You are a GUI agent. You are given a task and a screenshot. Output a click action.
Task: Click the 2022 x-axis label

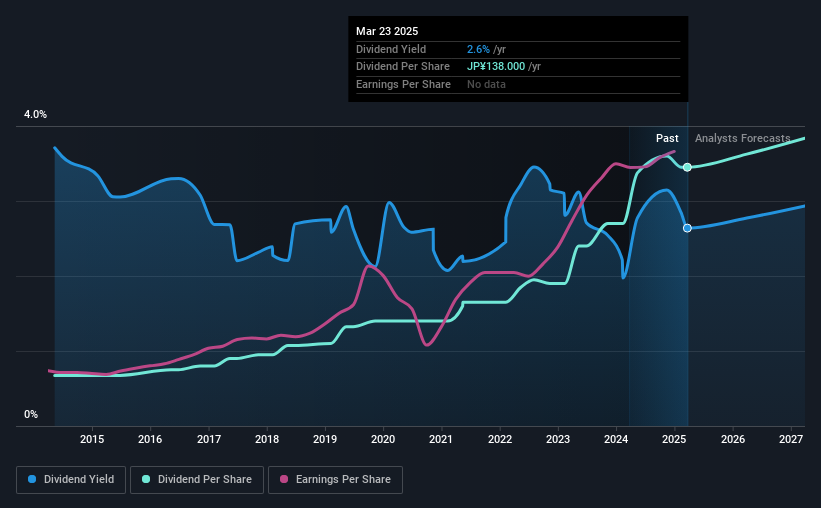(500, 439)
